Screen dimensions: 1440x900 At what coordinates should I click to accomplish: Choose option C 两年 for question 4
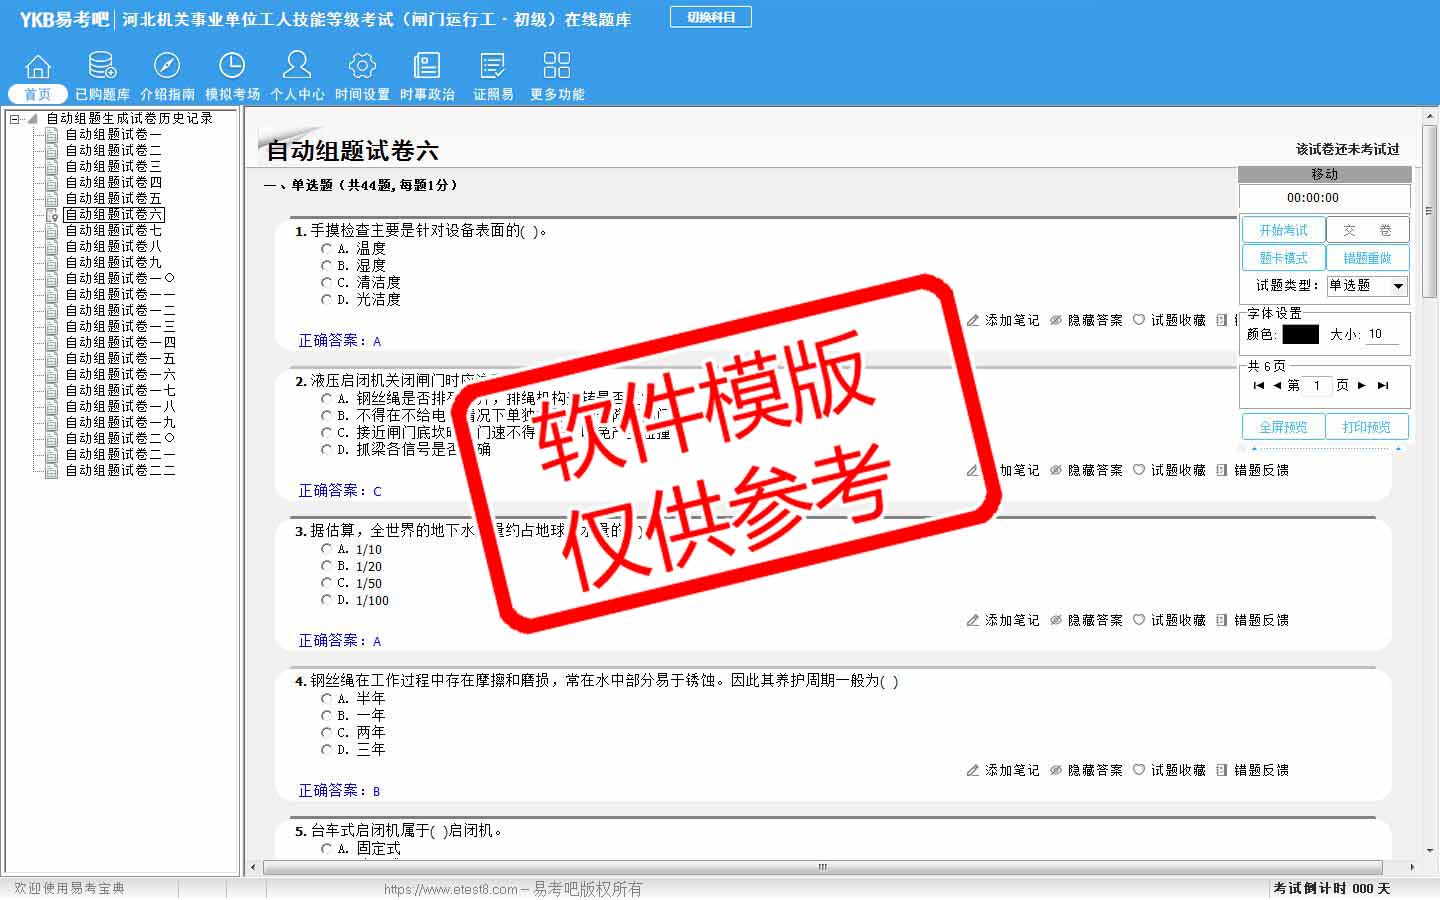point(326,732)
